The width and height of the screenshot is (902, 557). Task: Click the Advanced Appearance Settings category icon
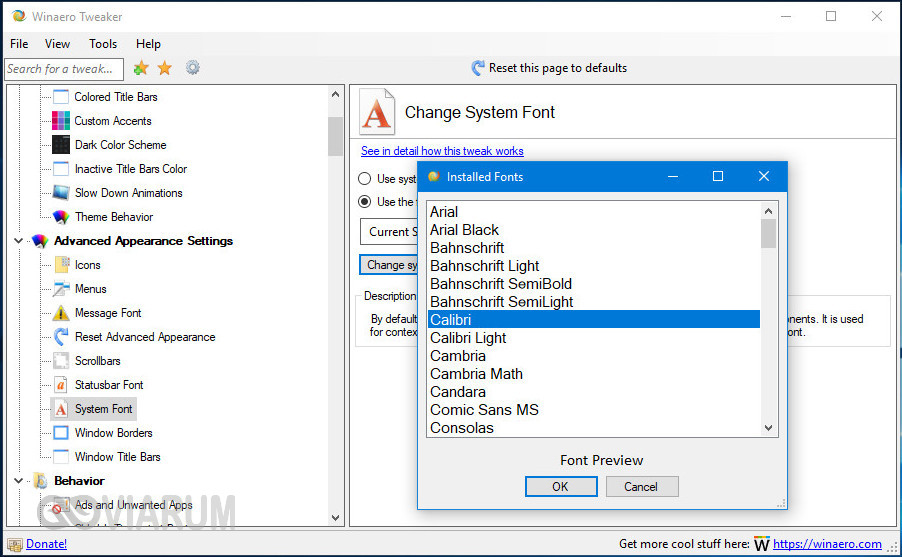[x=40, y=241]
